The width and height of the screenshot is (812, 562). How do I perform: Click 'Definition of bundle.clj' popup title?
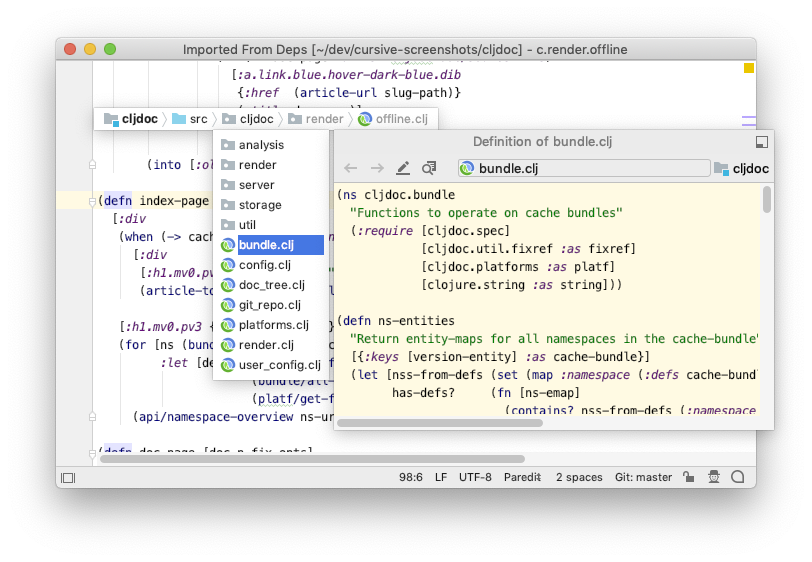[x=542, y=142]
